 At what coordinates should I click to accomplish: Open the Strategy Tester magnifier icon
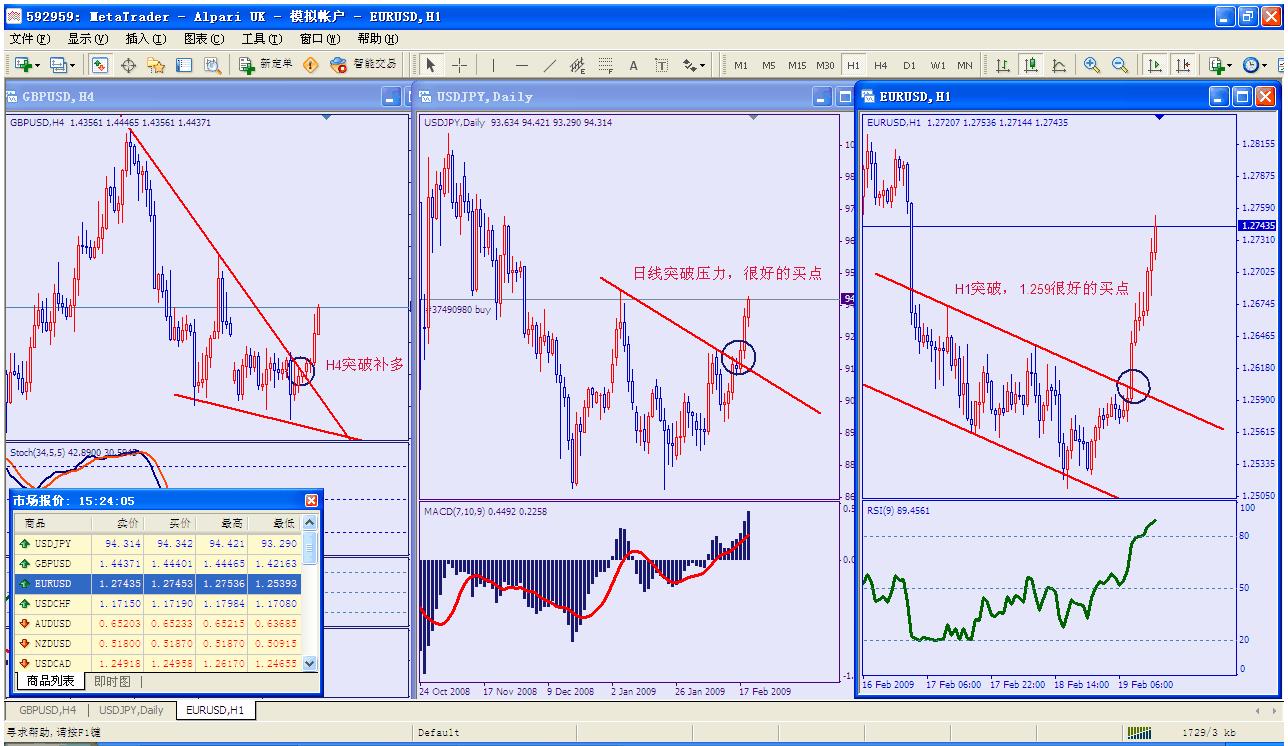[x=212, y=65]
